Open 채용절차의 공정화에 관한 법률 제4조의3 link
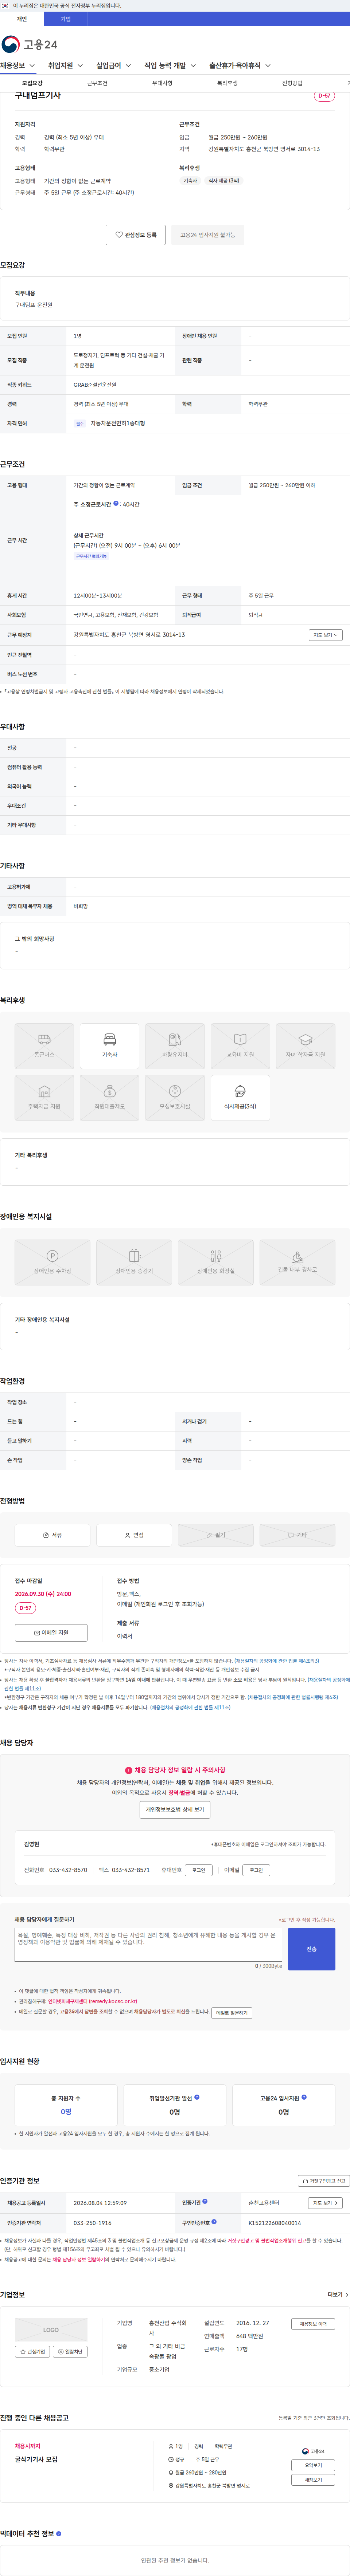Viewport: 350px width, 2576px height. pos(277,1661)
